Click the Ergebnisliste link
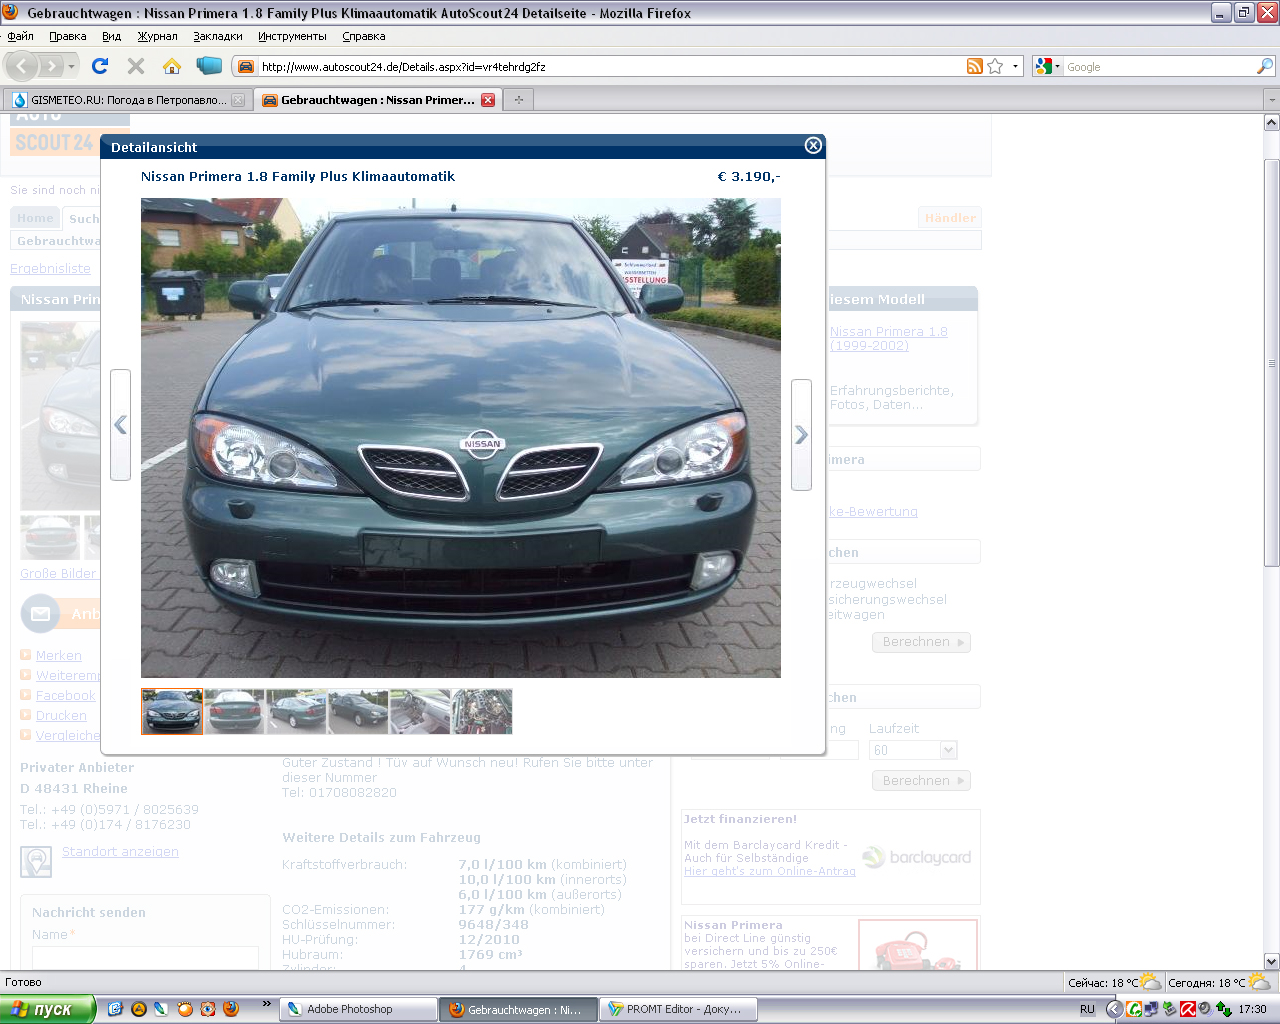Viewport: 1280px width, 1024px height. pos(50,269)
